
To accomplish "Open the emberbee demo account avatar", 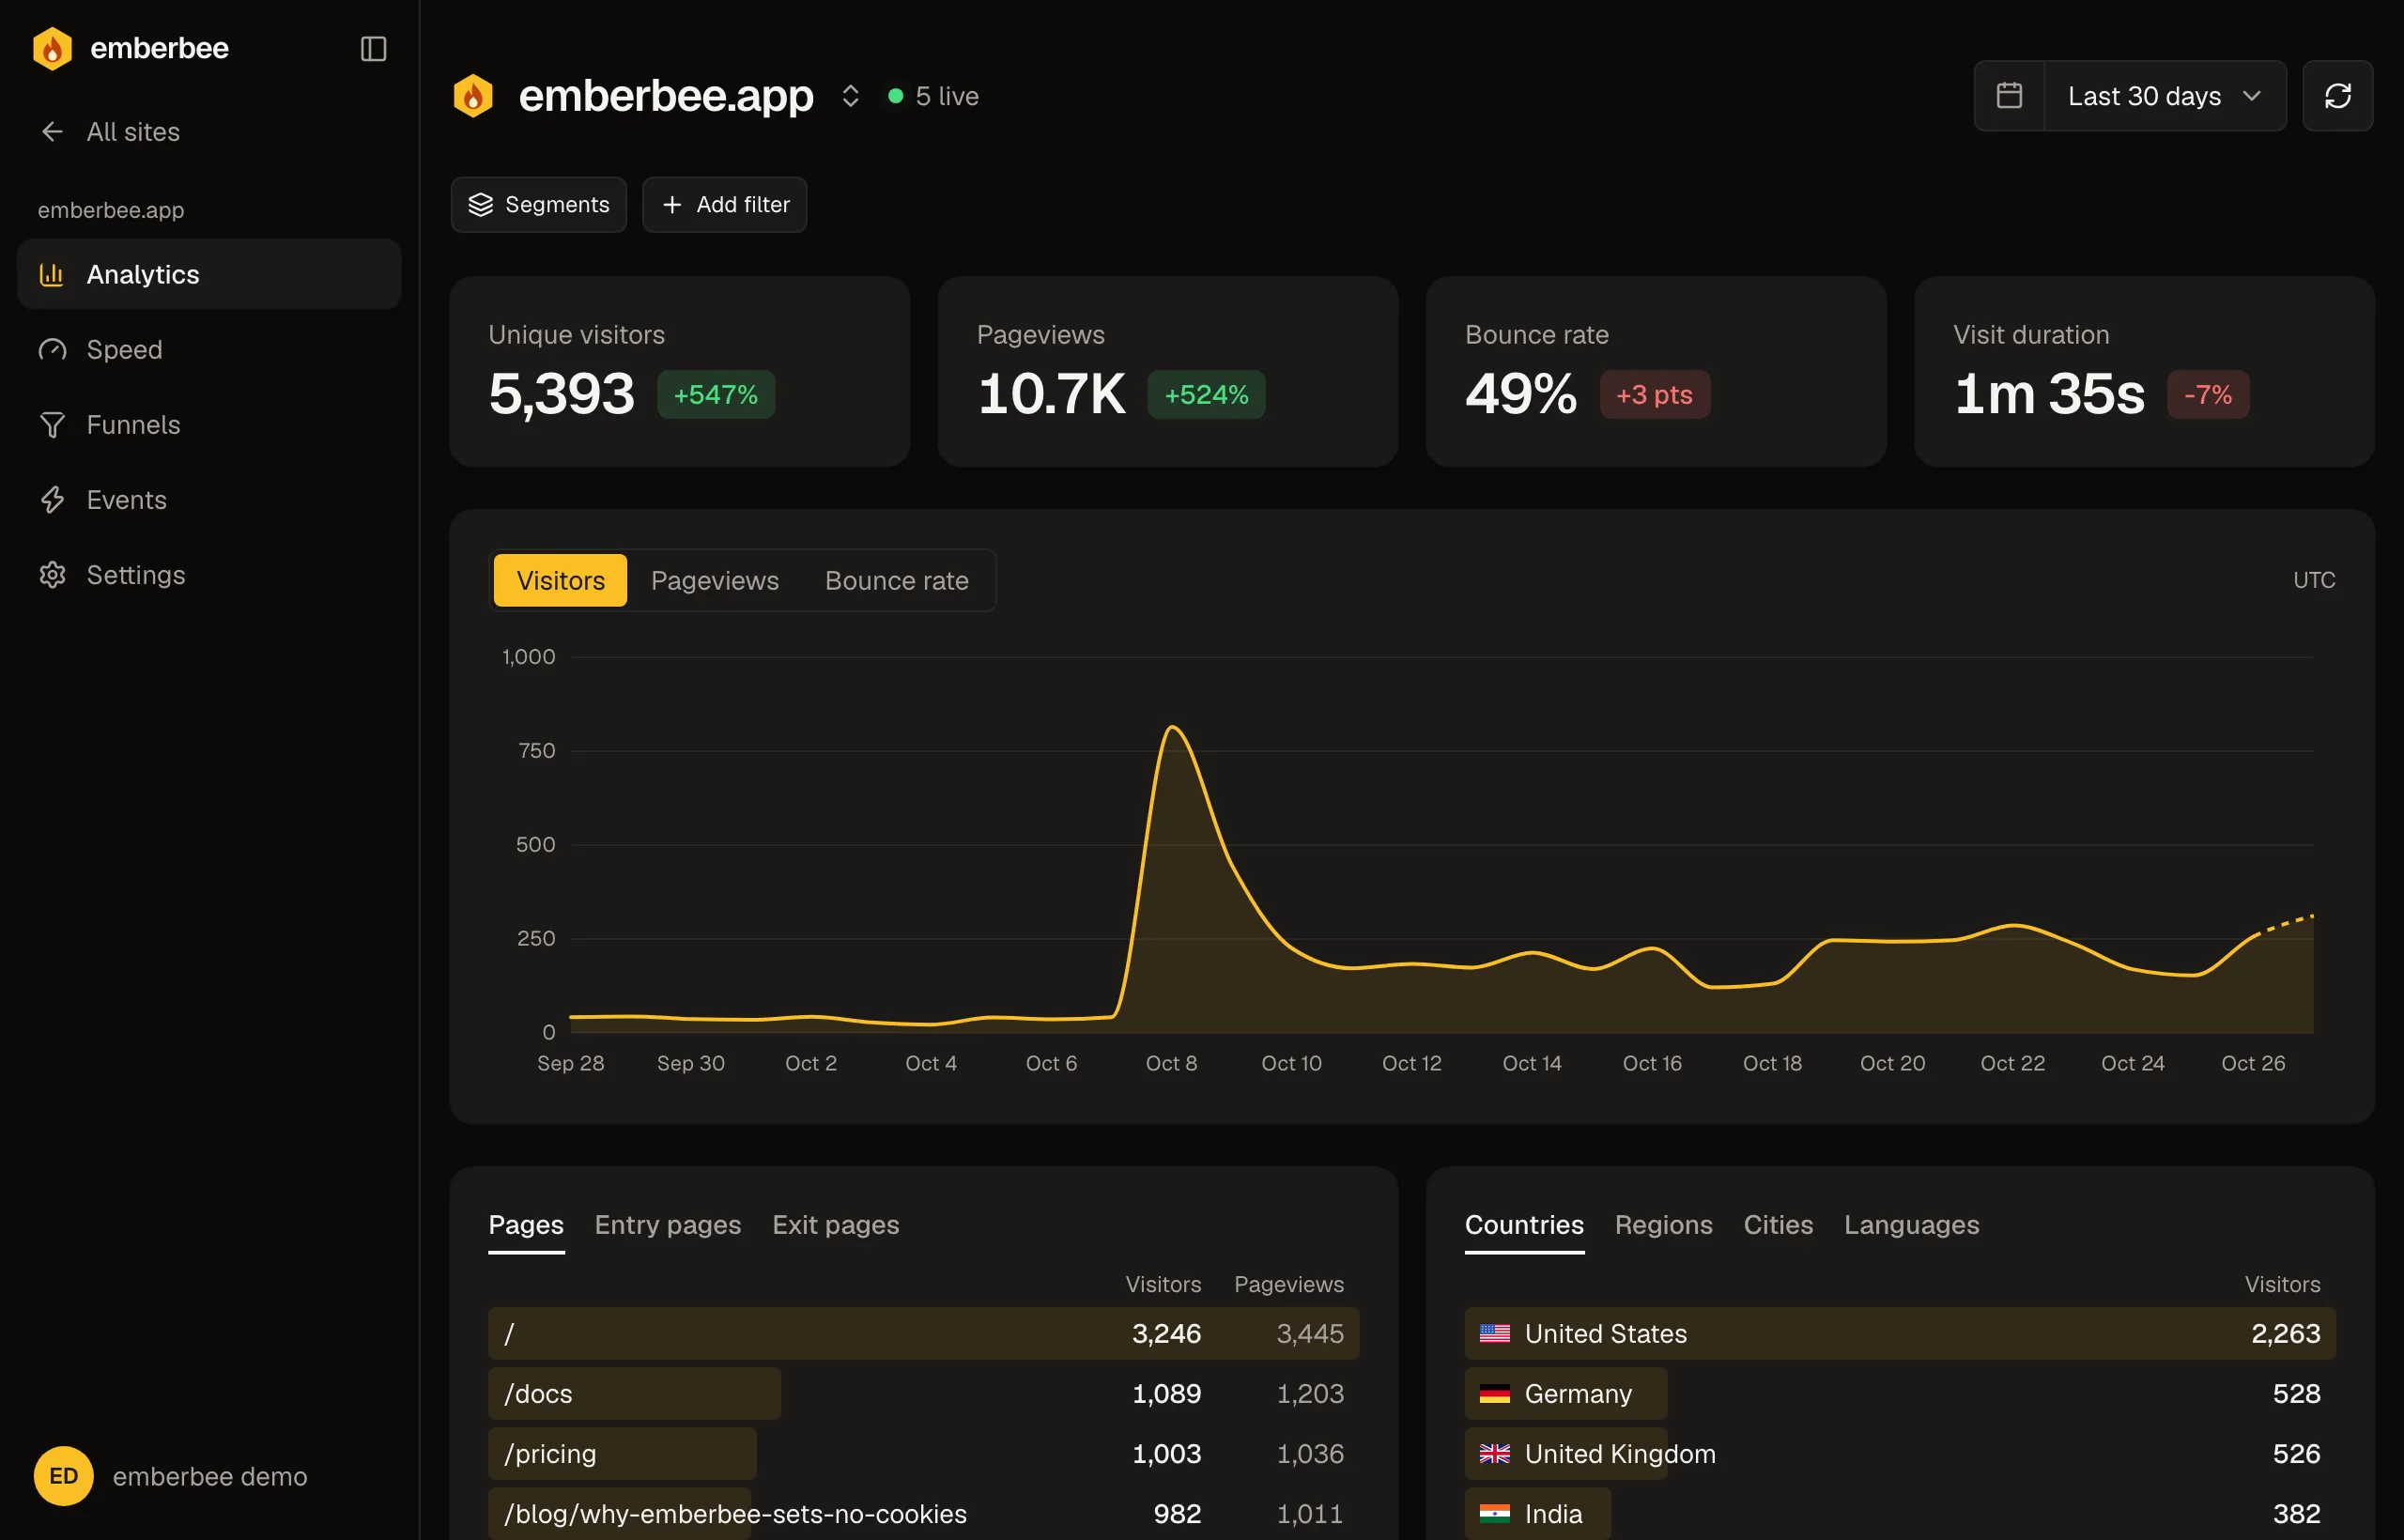I will click(63, 1476).
